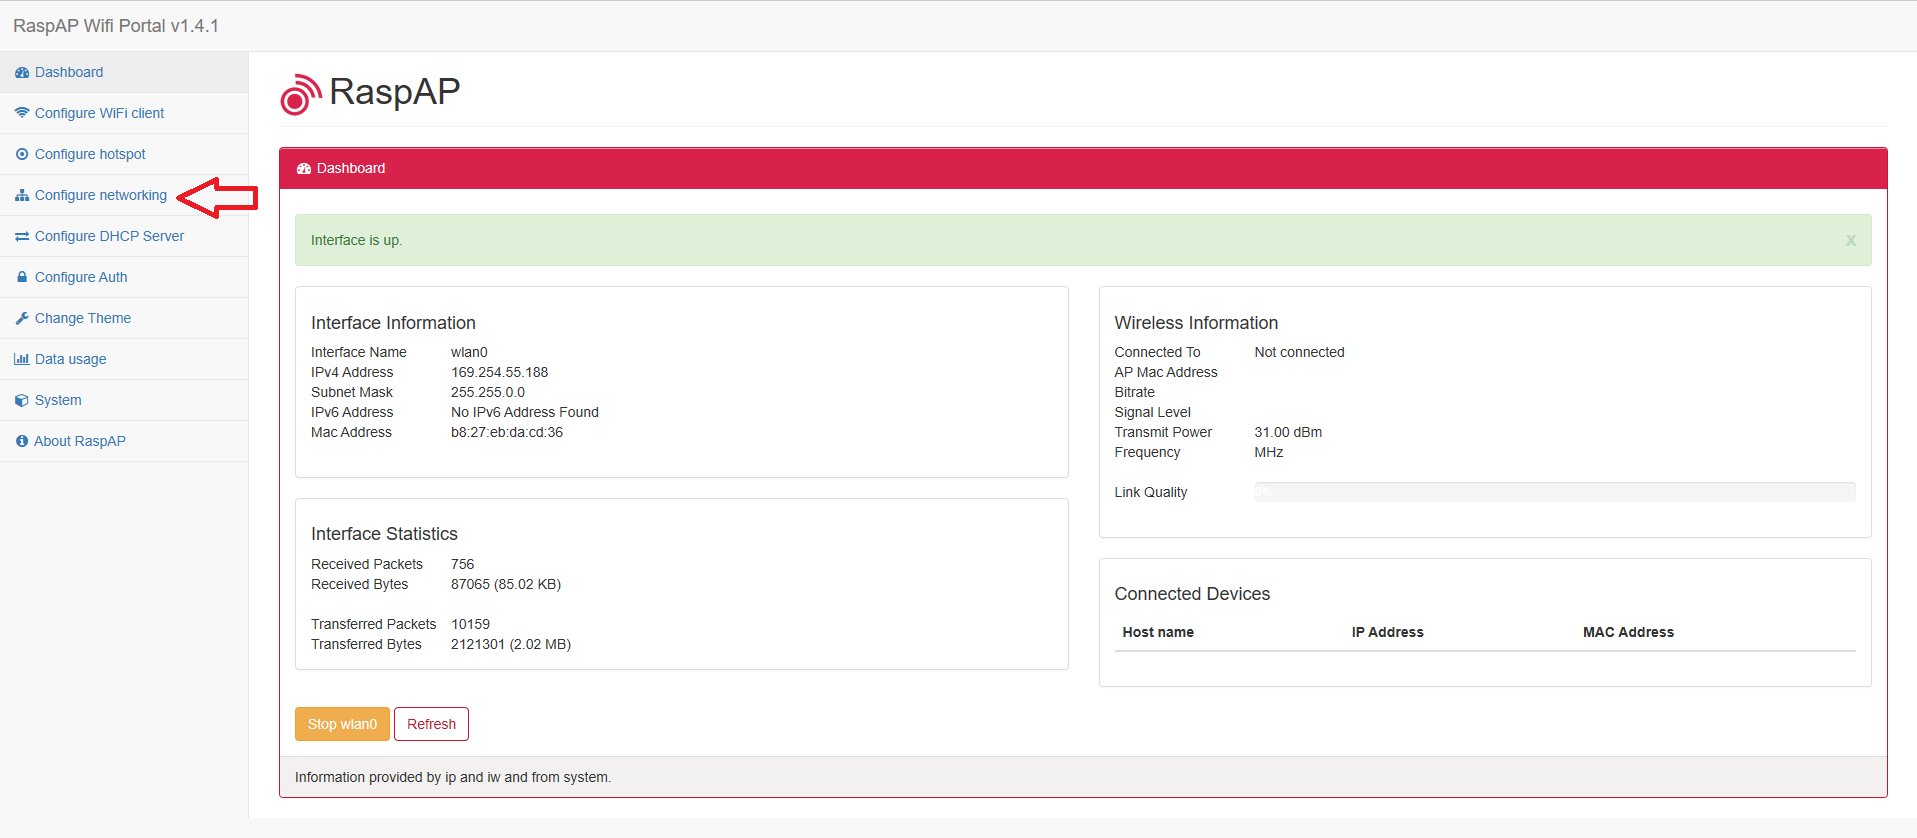Click the transferred packets value 10159
This screenshot has width=1917, height=838.
point(470,624)
